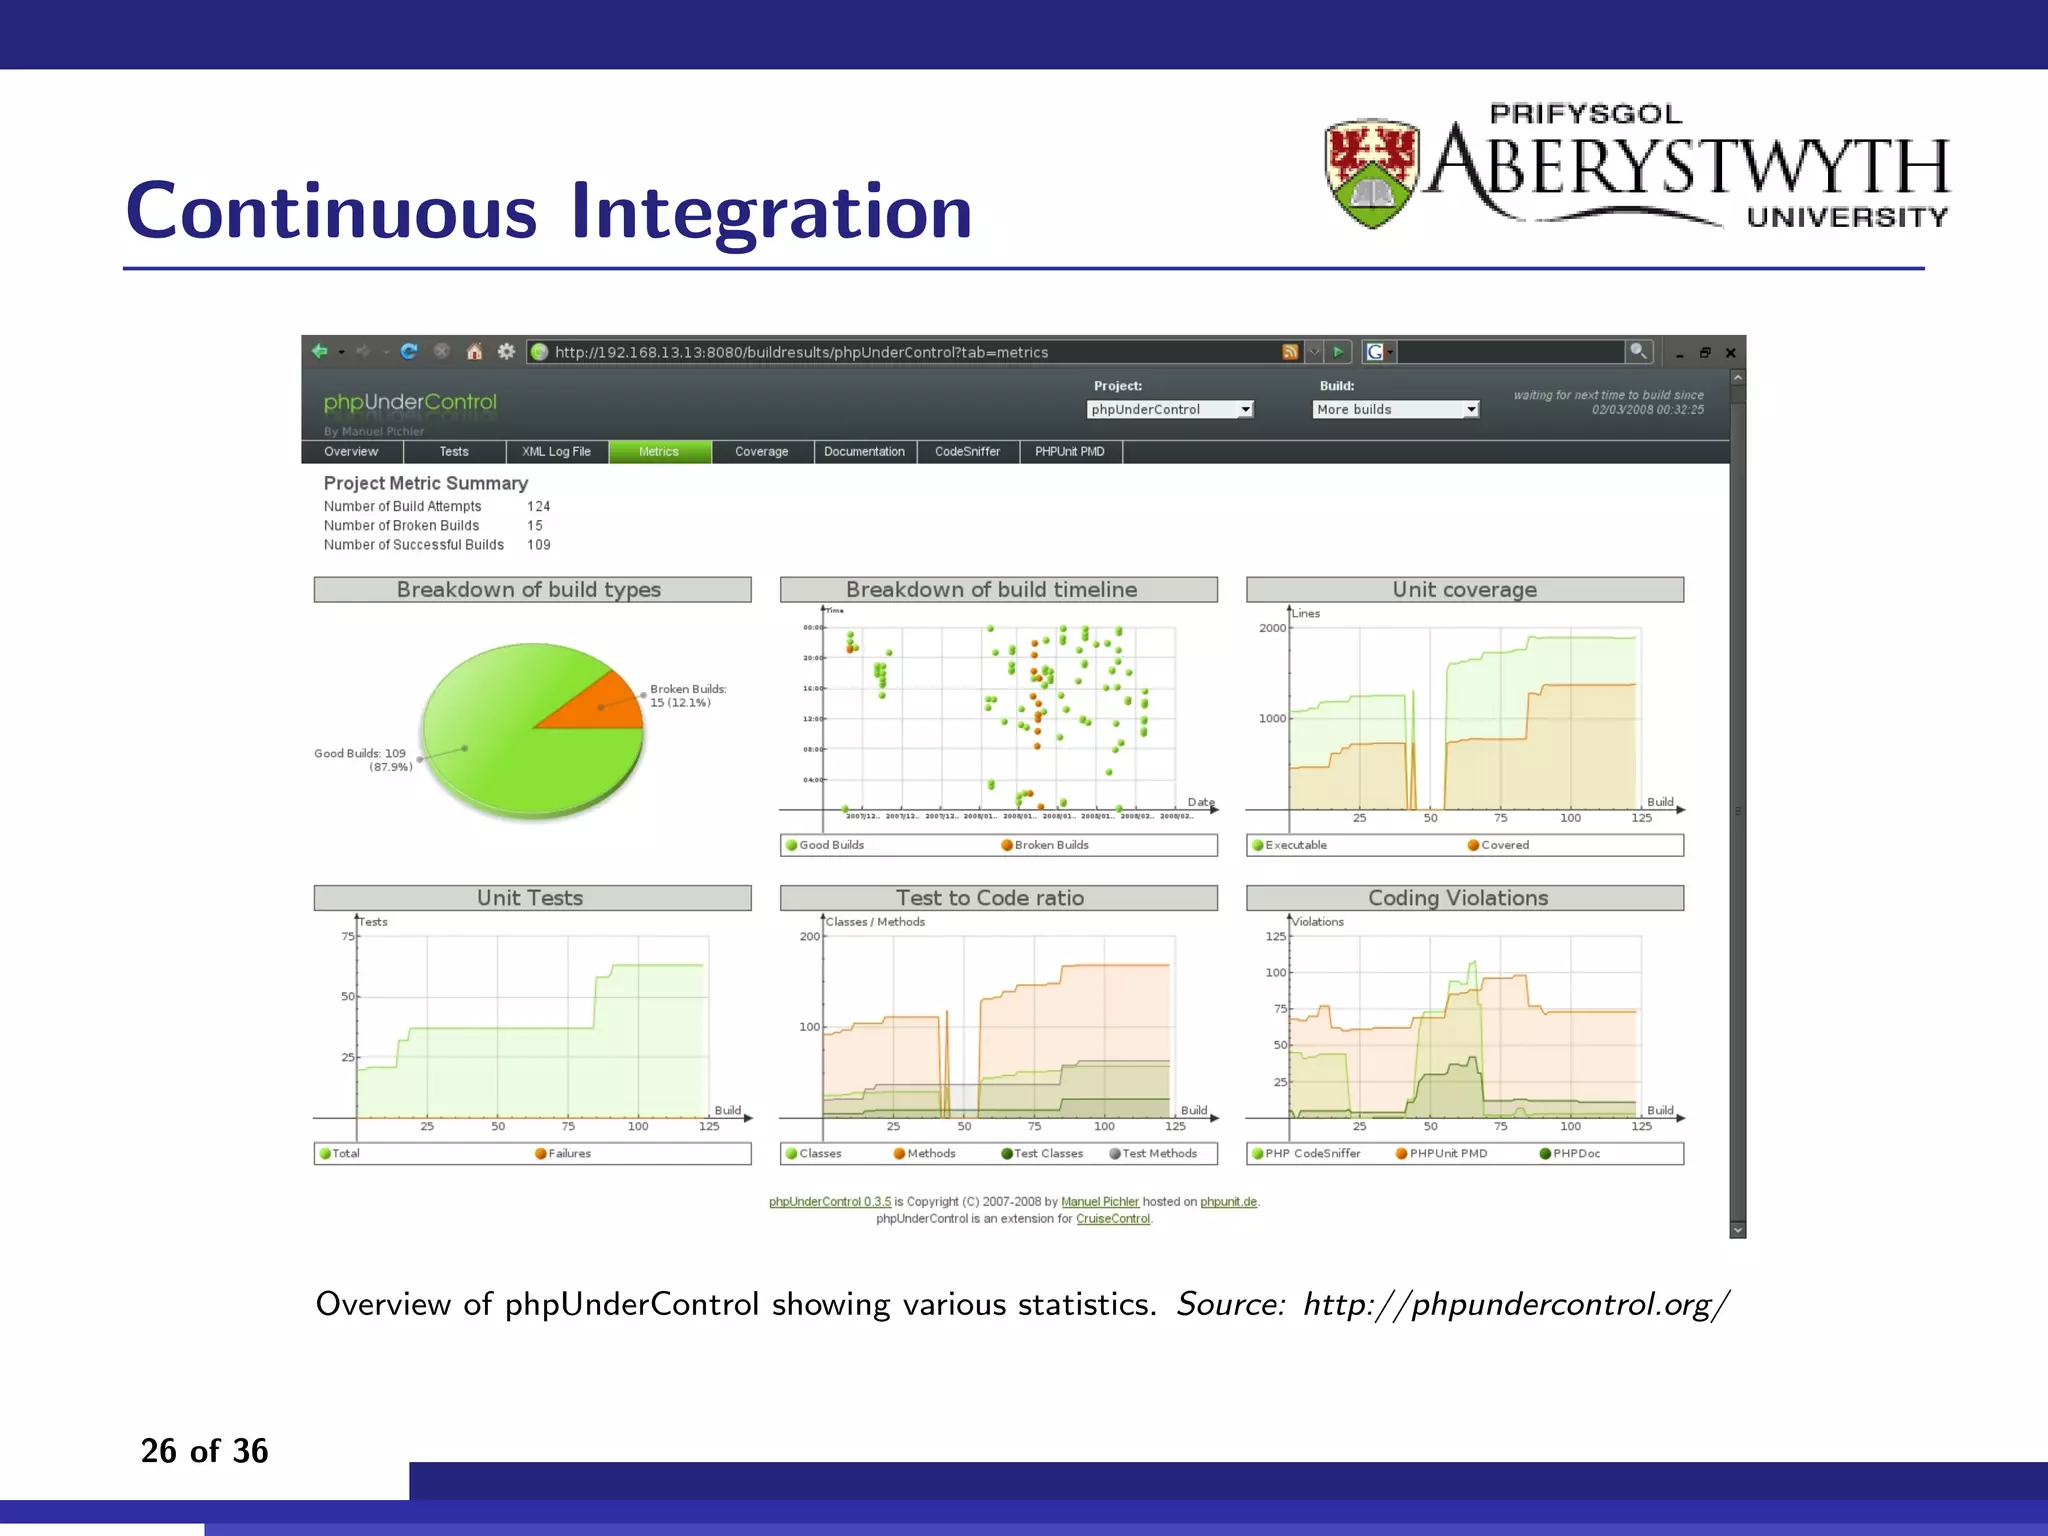Click the Failures legend swatch
The image size is (2048, 1536).
tap(541, 1154)
